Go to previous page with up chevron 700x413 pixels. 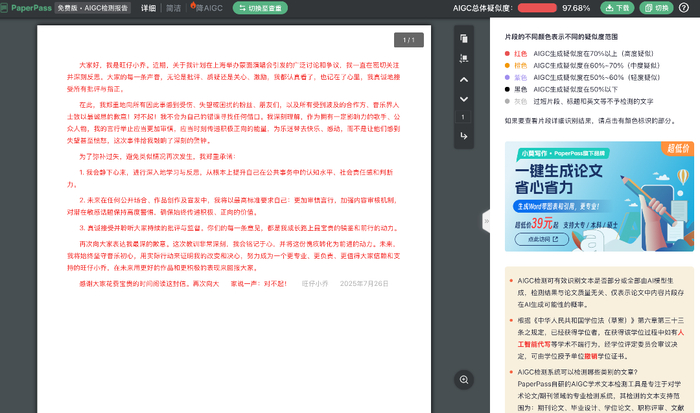[464, 79]
